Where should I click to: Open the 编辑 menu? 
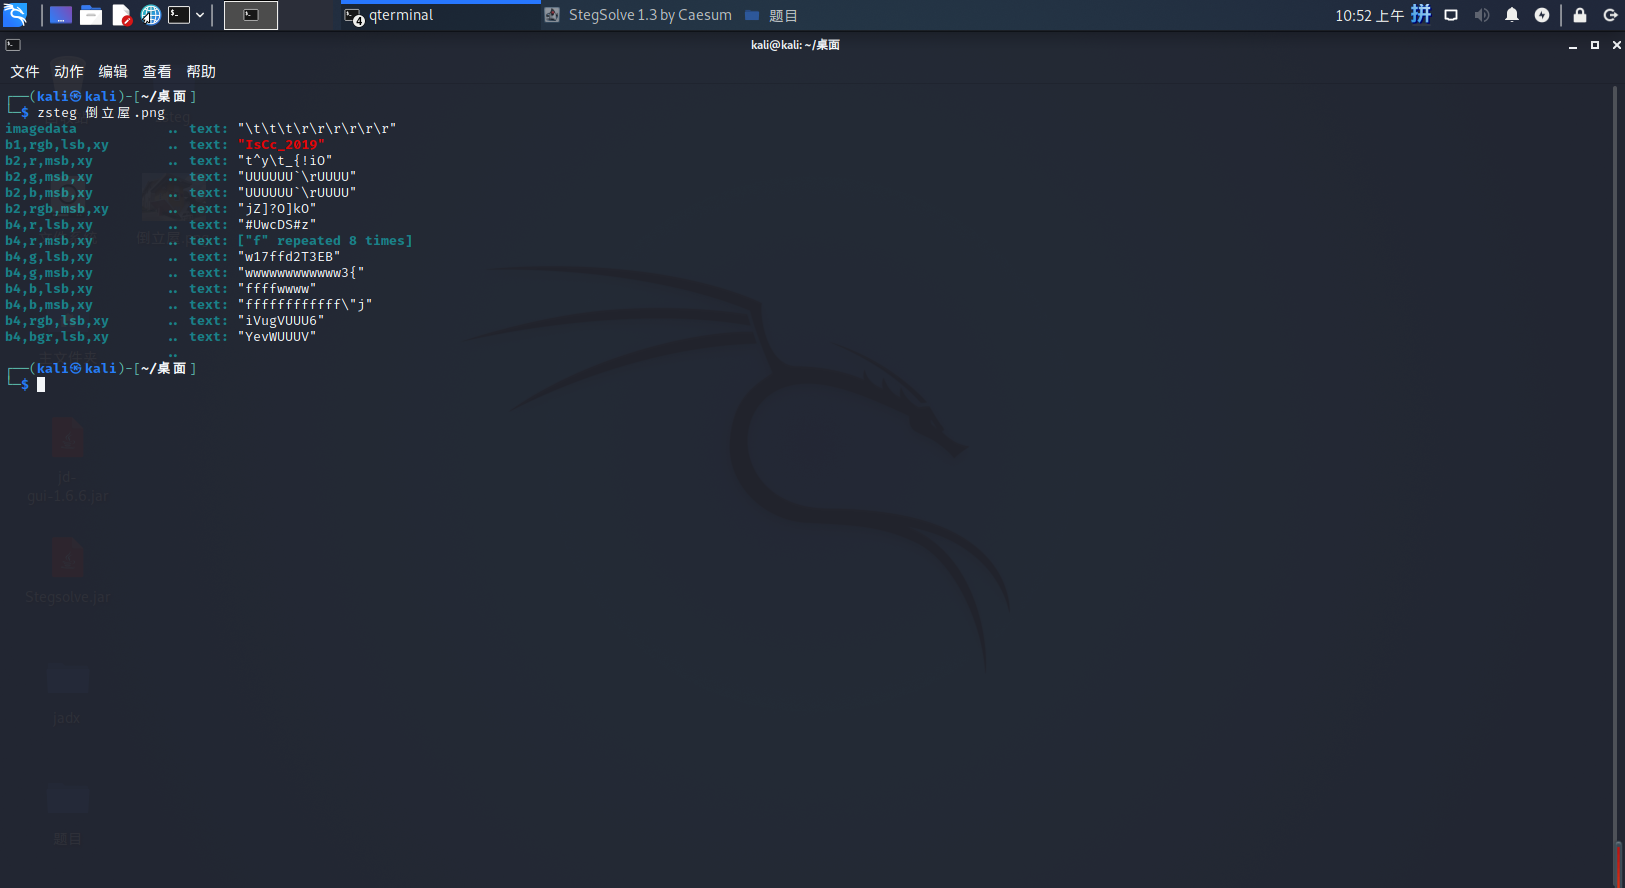click(113, 71)
